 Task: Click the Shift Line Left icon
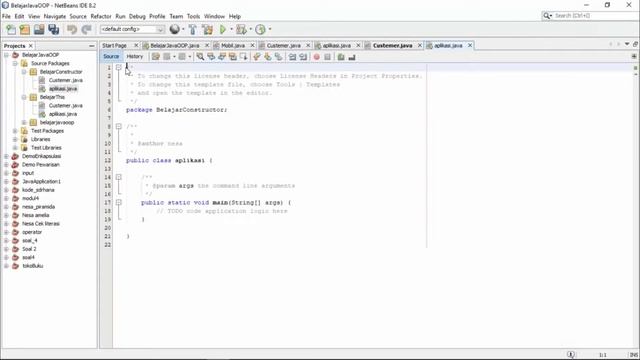point(292,57)
